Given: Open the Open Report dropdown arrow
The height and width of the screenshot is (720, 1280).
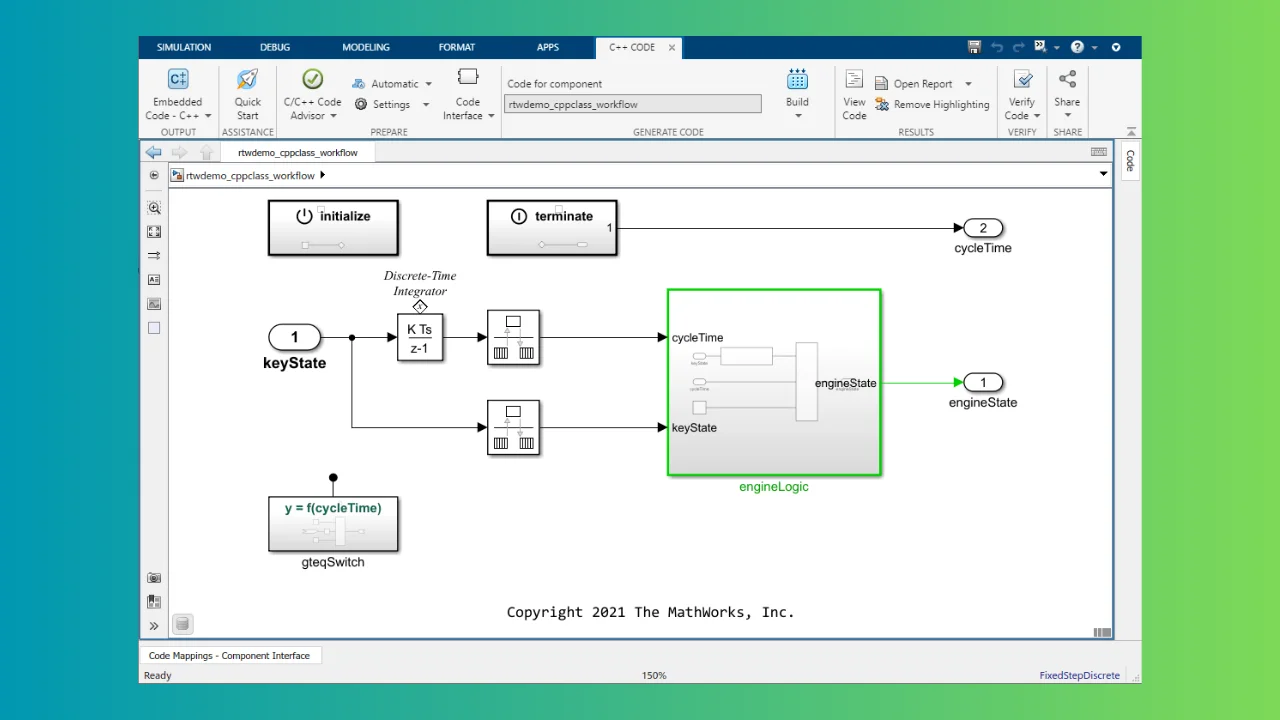Looking at the screenshot, I should [968, 85].
